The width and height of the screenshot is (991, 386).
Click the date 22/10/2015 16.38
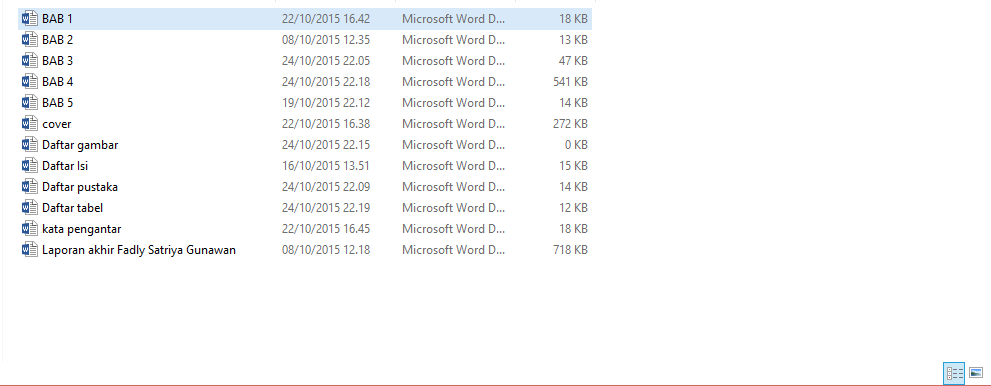tap(326, 124)
